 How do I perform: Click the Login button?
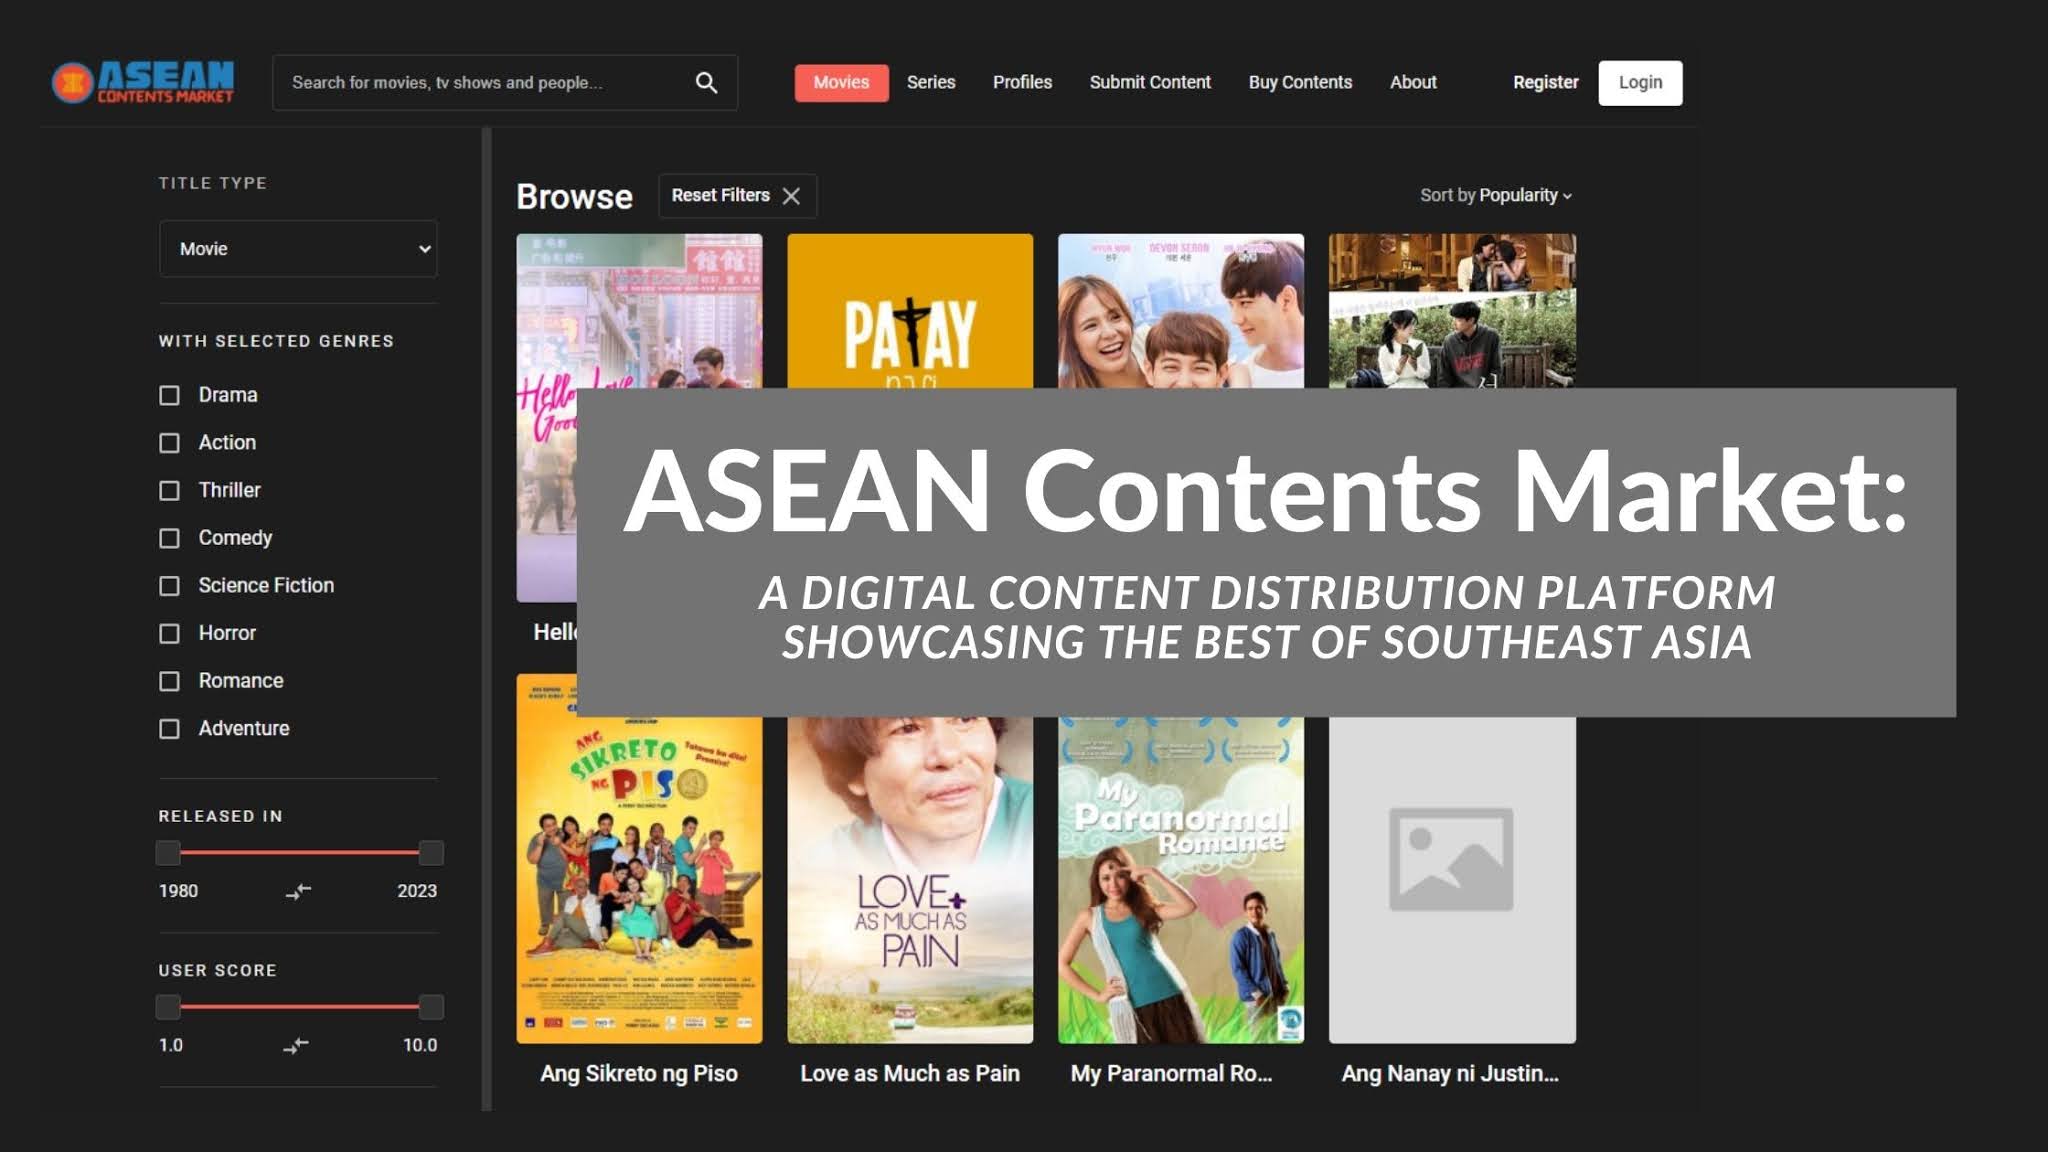click(x=1640, y=83)
